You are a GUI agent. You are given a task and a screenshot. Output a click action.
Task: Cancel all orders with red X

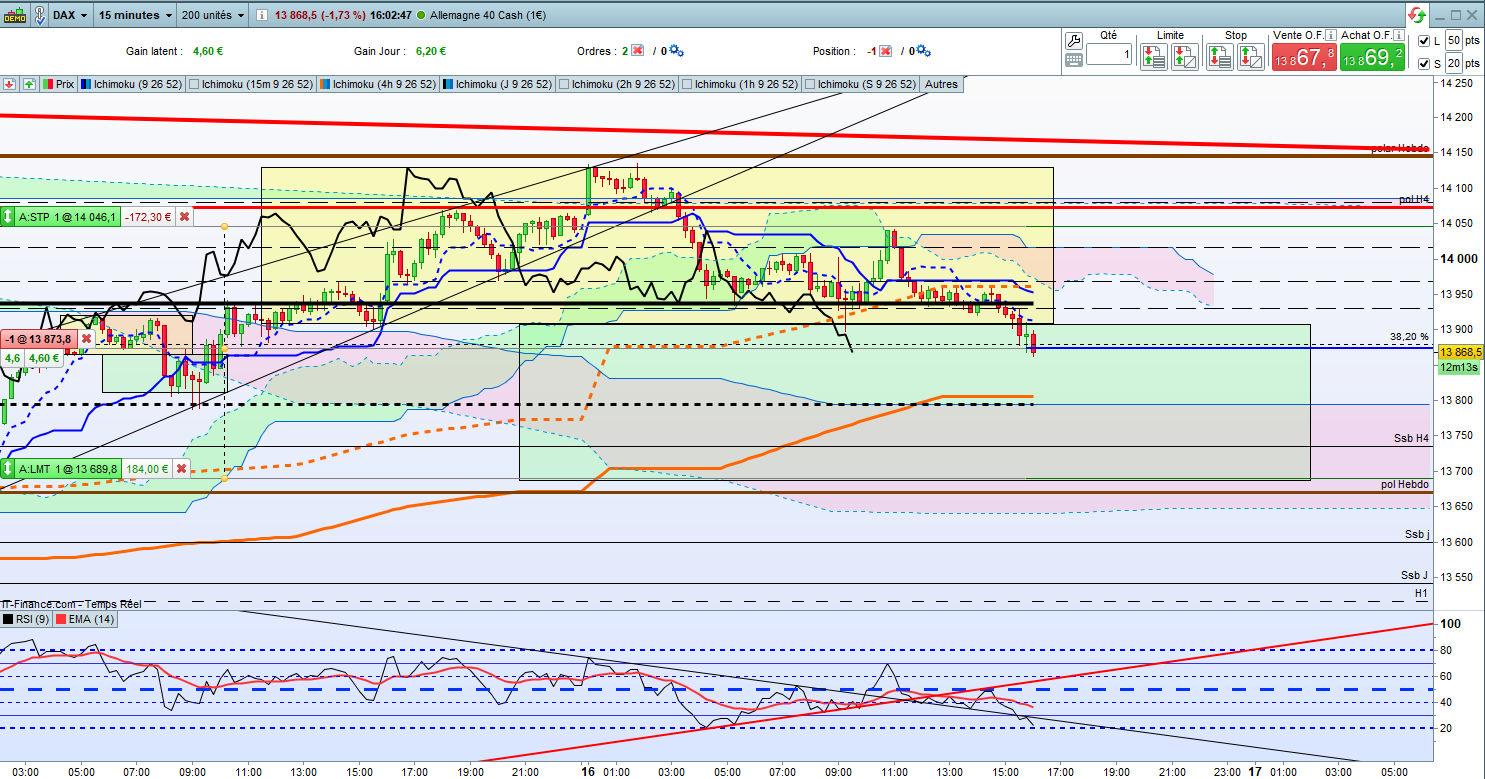(637, 51)
